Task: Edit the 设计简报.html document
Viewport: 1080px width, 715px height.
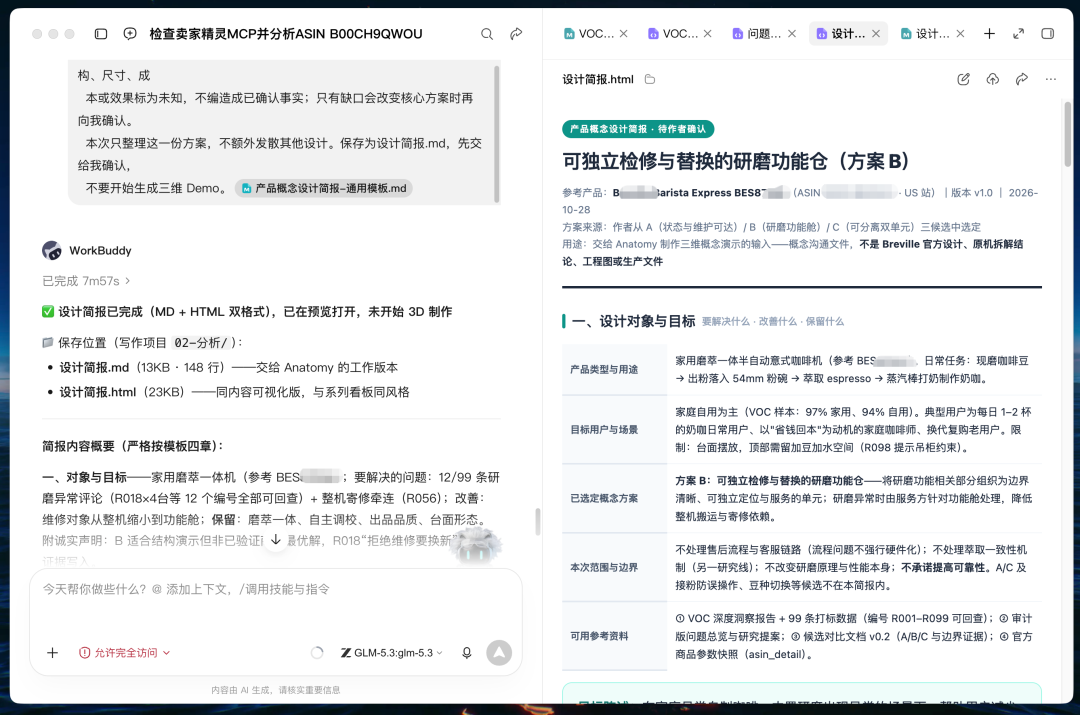Action: click(964, 79)
